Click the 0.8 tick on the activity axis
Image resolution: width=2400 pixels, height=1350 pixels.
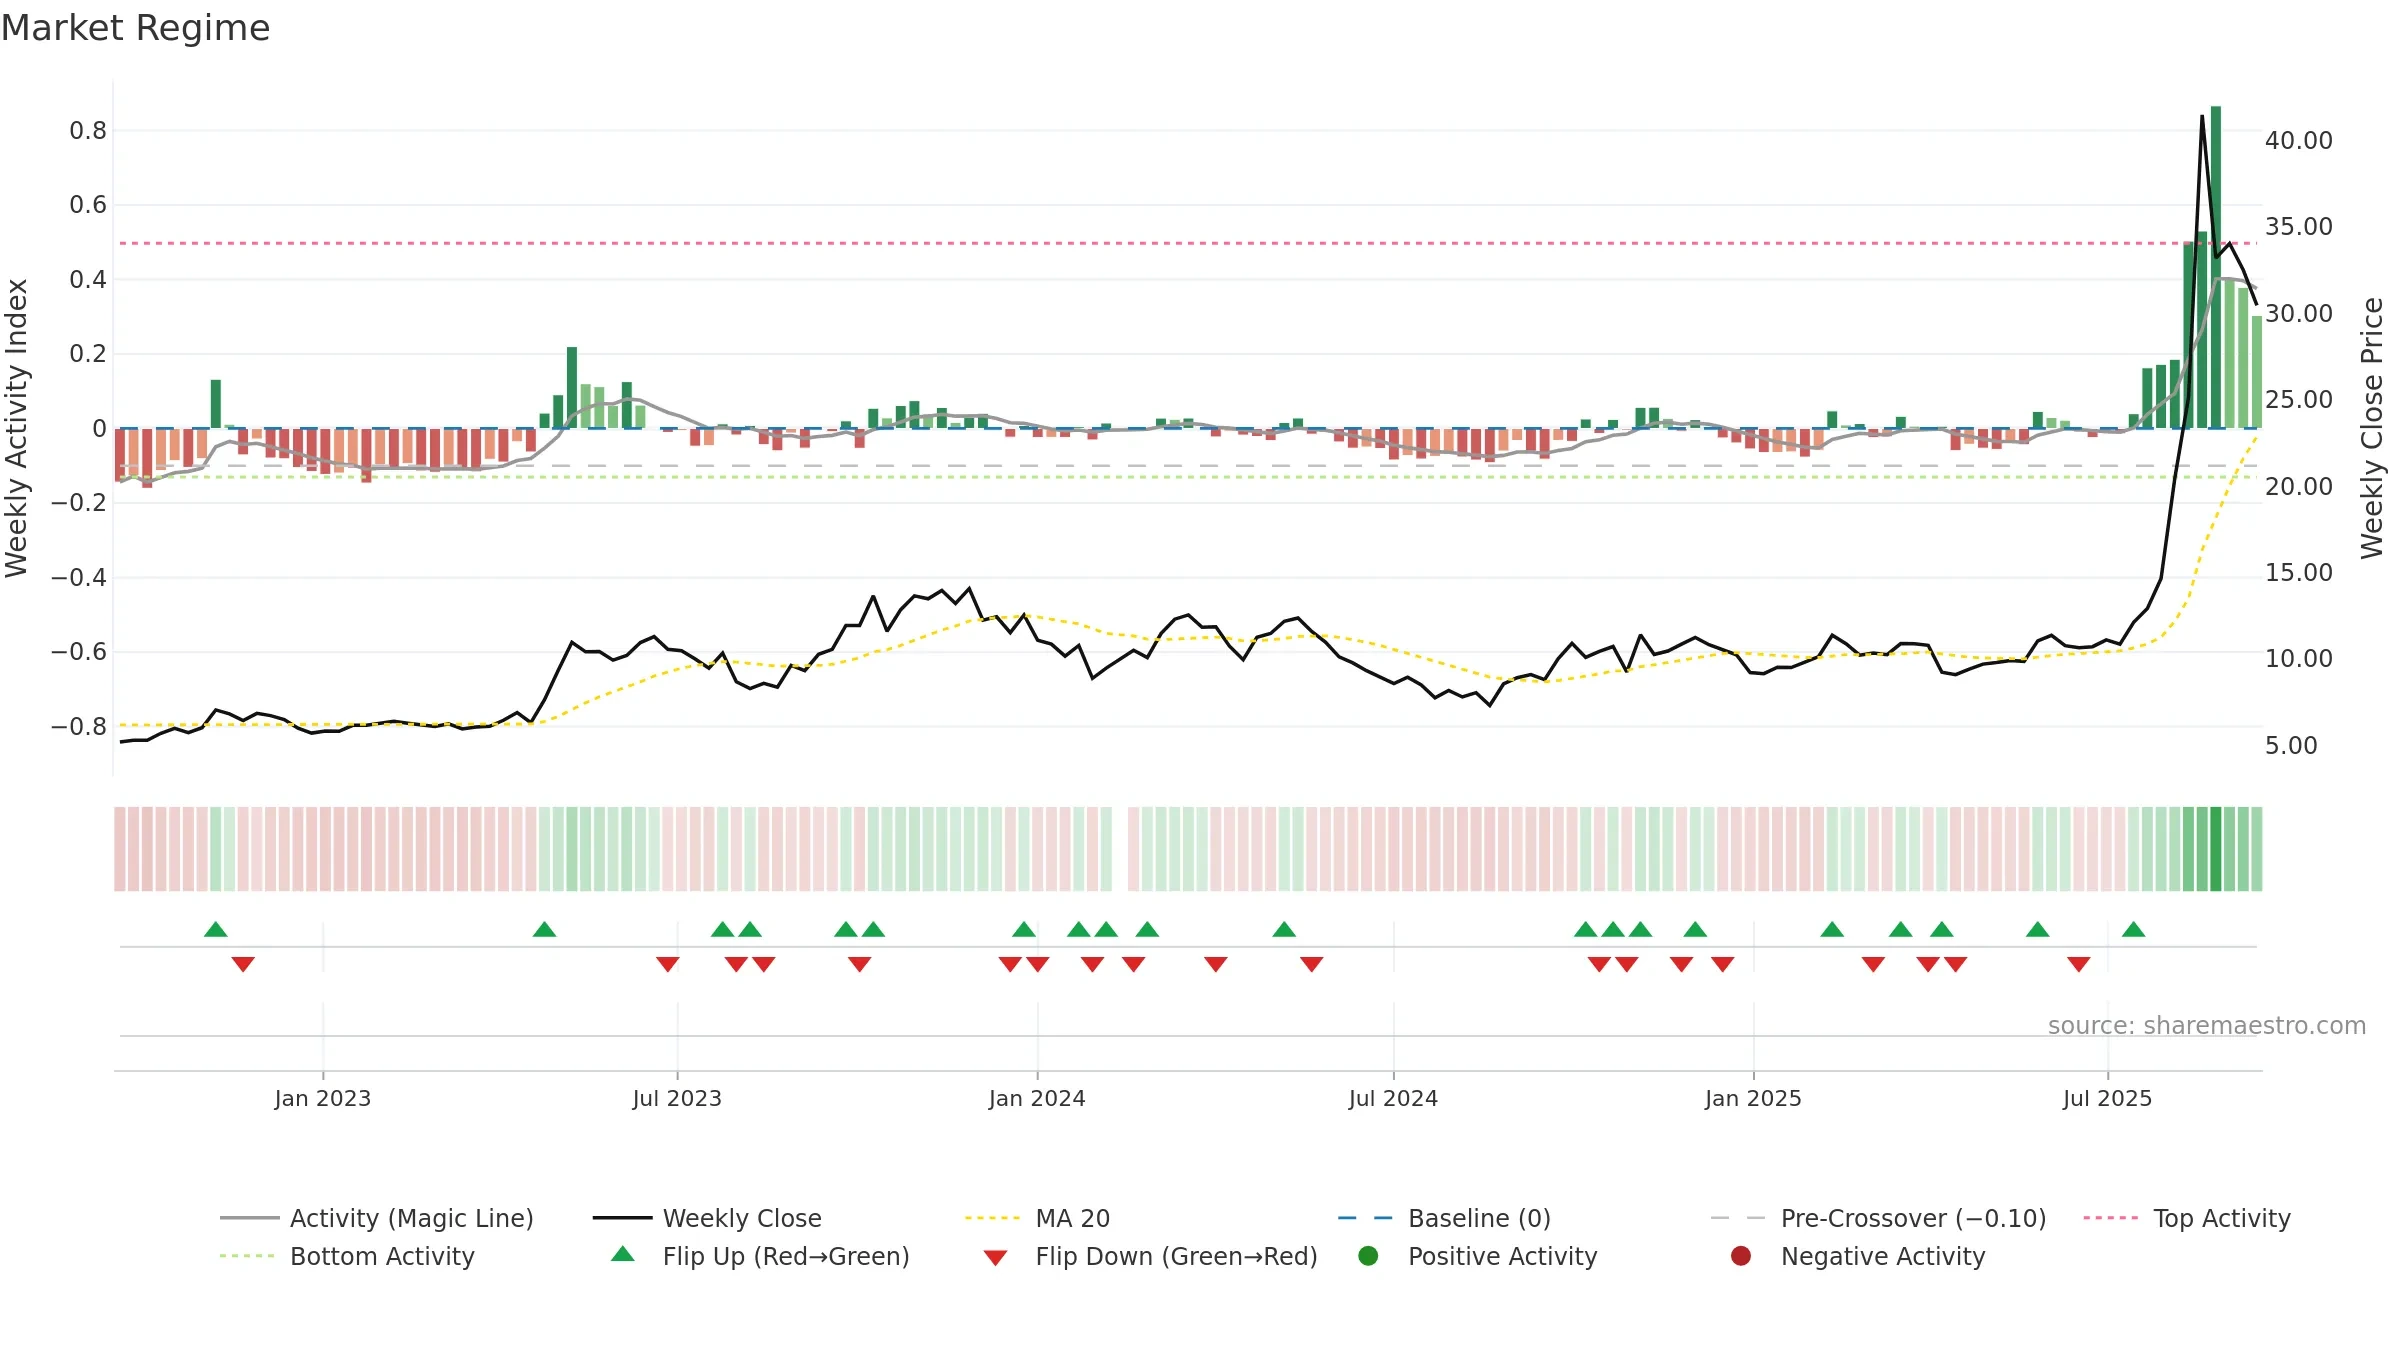(x=88, y=131)
